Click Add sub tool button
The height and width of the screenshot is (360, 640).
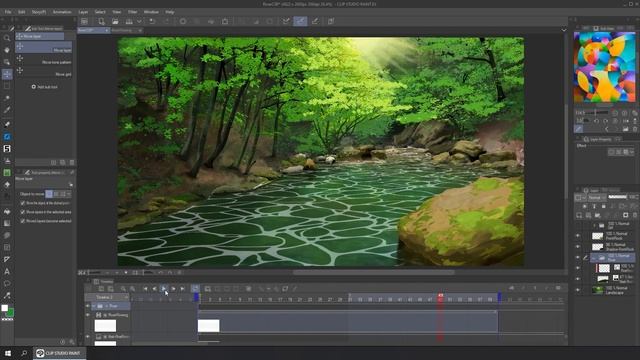(44, 87)
